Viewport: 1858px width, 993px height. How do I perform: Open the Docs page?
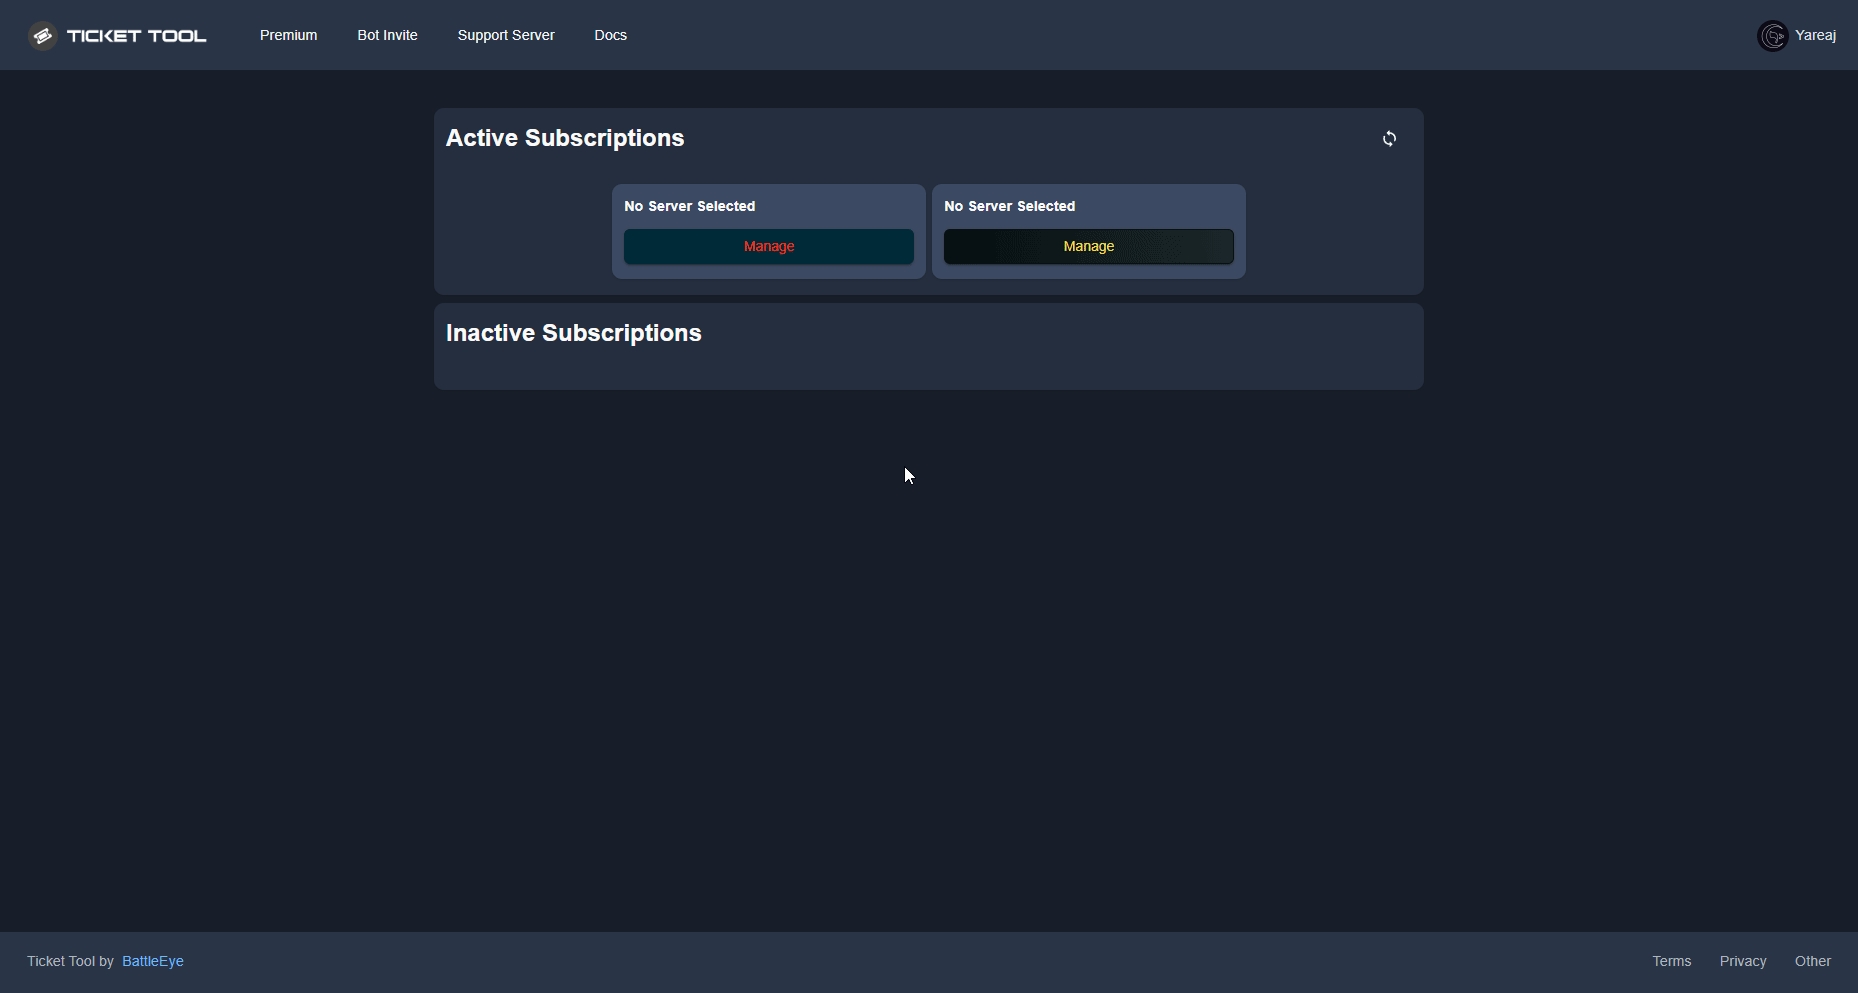(x=610, y=35)
